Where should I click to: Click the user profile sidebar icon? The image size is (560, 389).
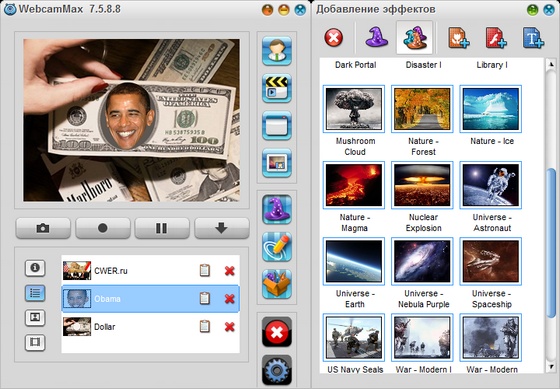[x=277, y=51]
